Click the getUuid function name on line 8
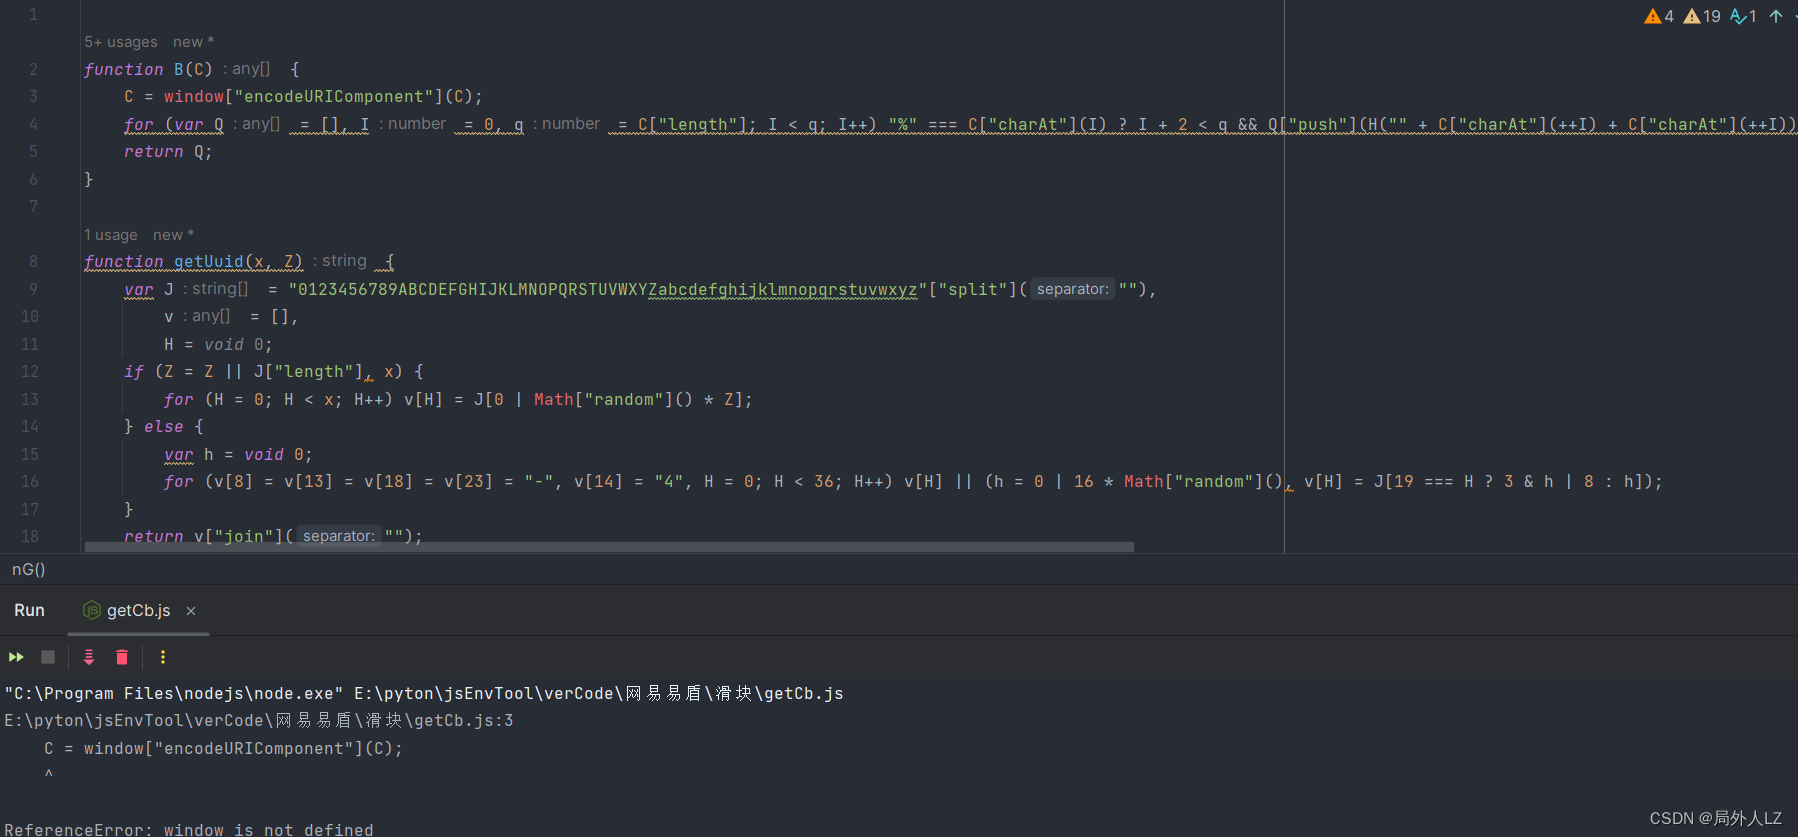This screenshot has height=837, width=1798. pos(208,261)
